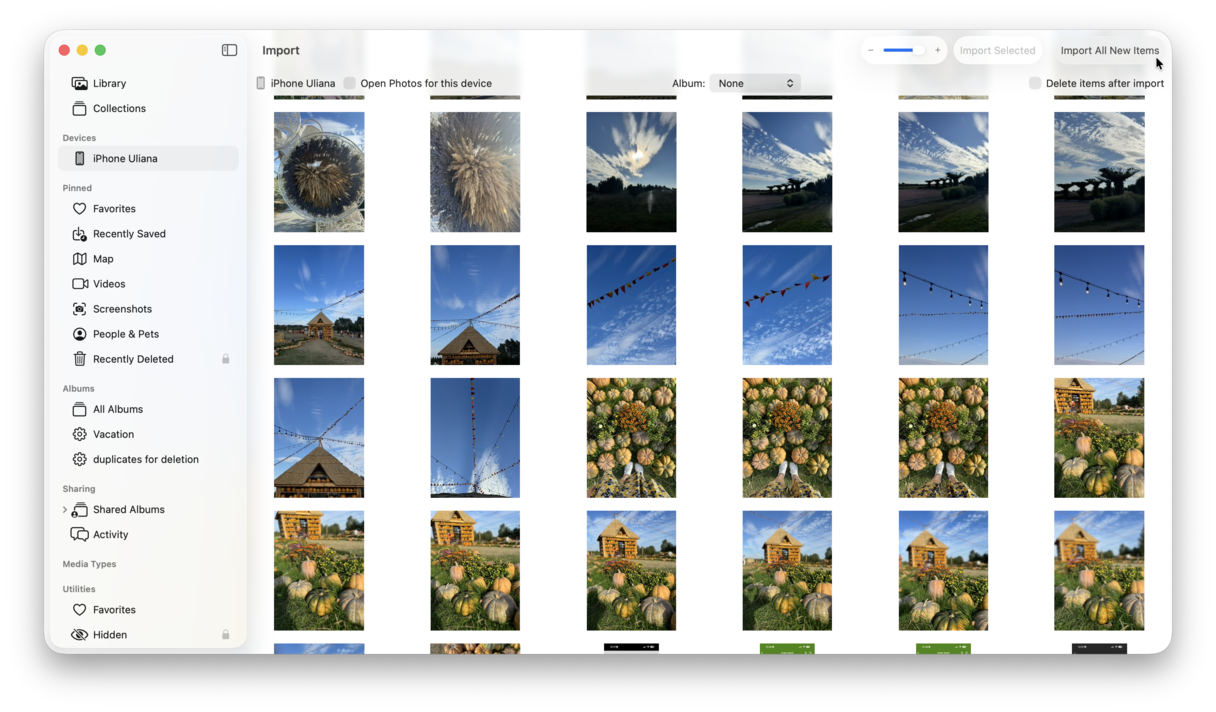This screenshot has width=1216, height=712.
Task: Adjust the thumbnail zoom slider
Action: [904, 50]
